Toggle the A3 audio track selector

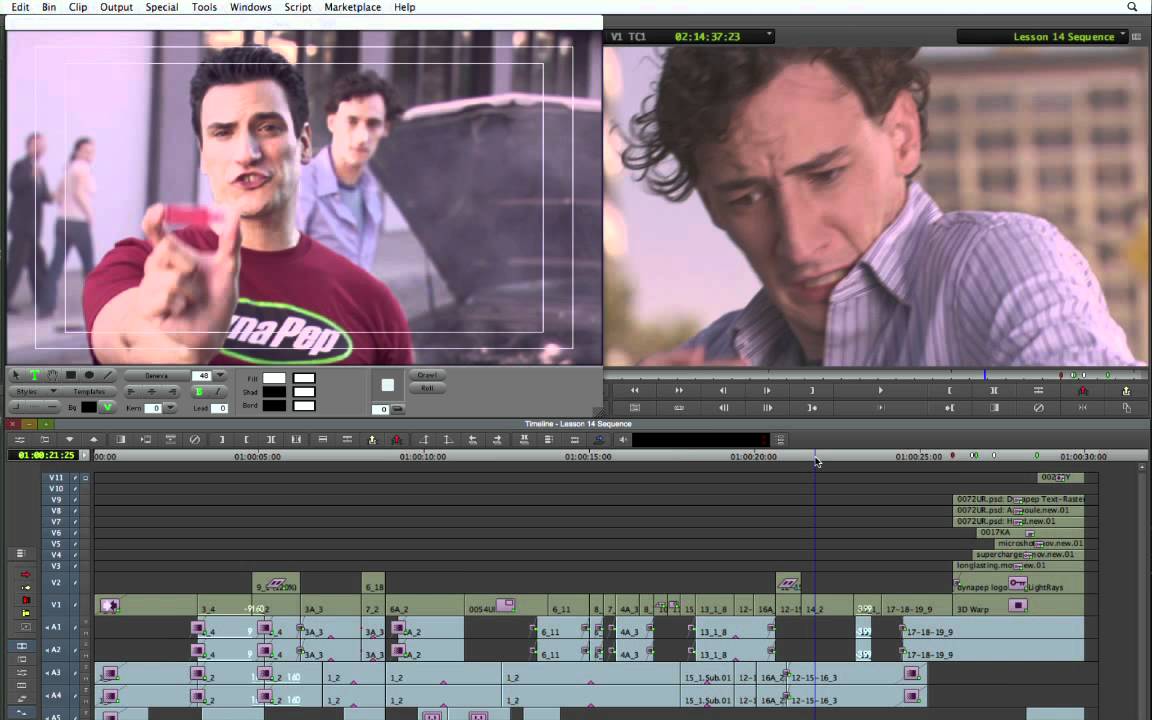(x=56, y=673)
